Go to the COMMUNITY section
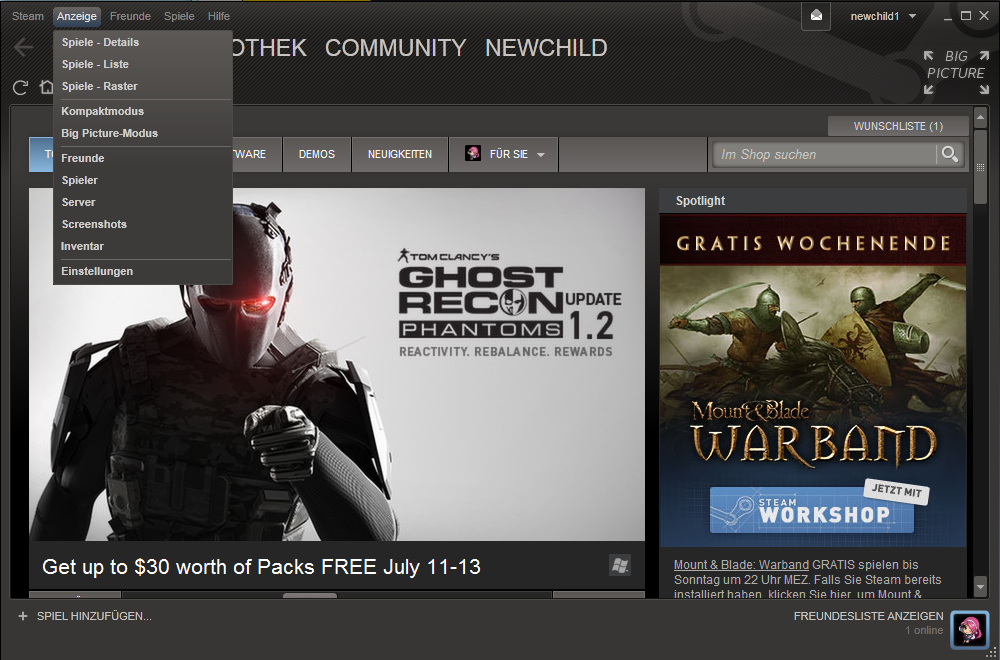 395,48
